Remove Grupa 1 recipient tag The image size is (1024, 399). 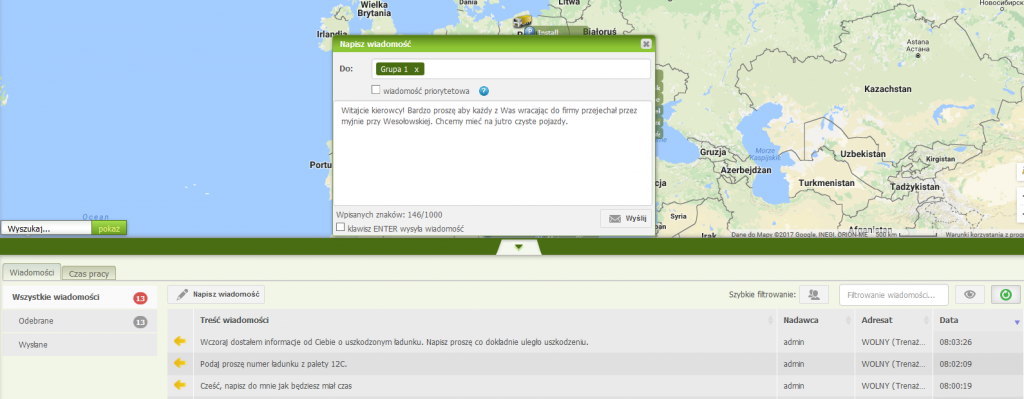[417, 69]
